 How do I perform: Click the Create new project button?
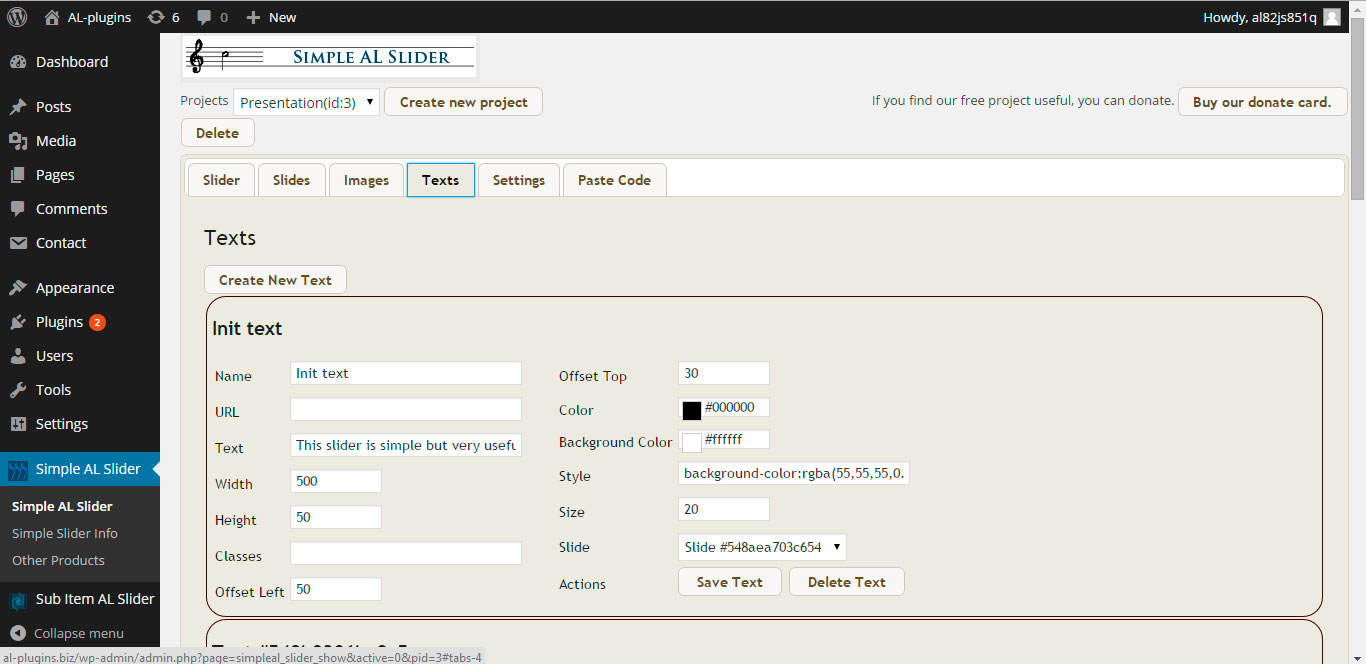click(463, 102)
